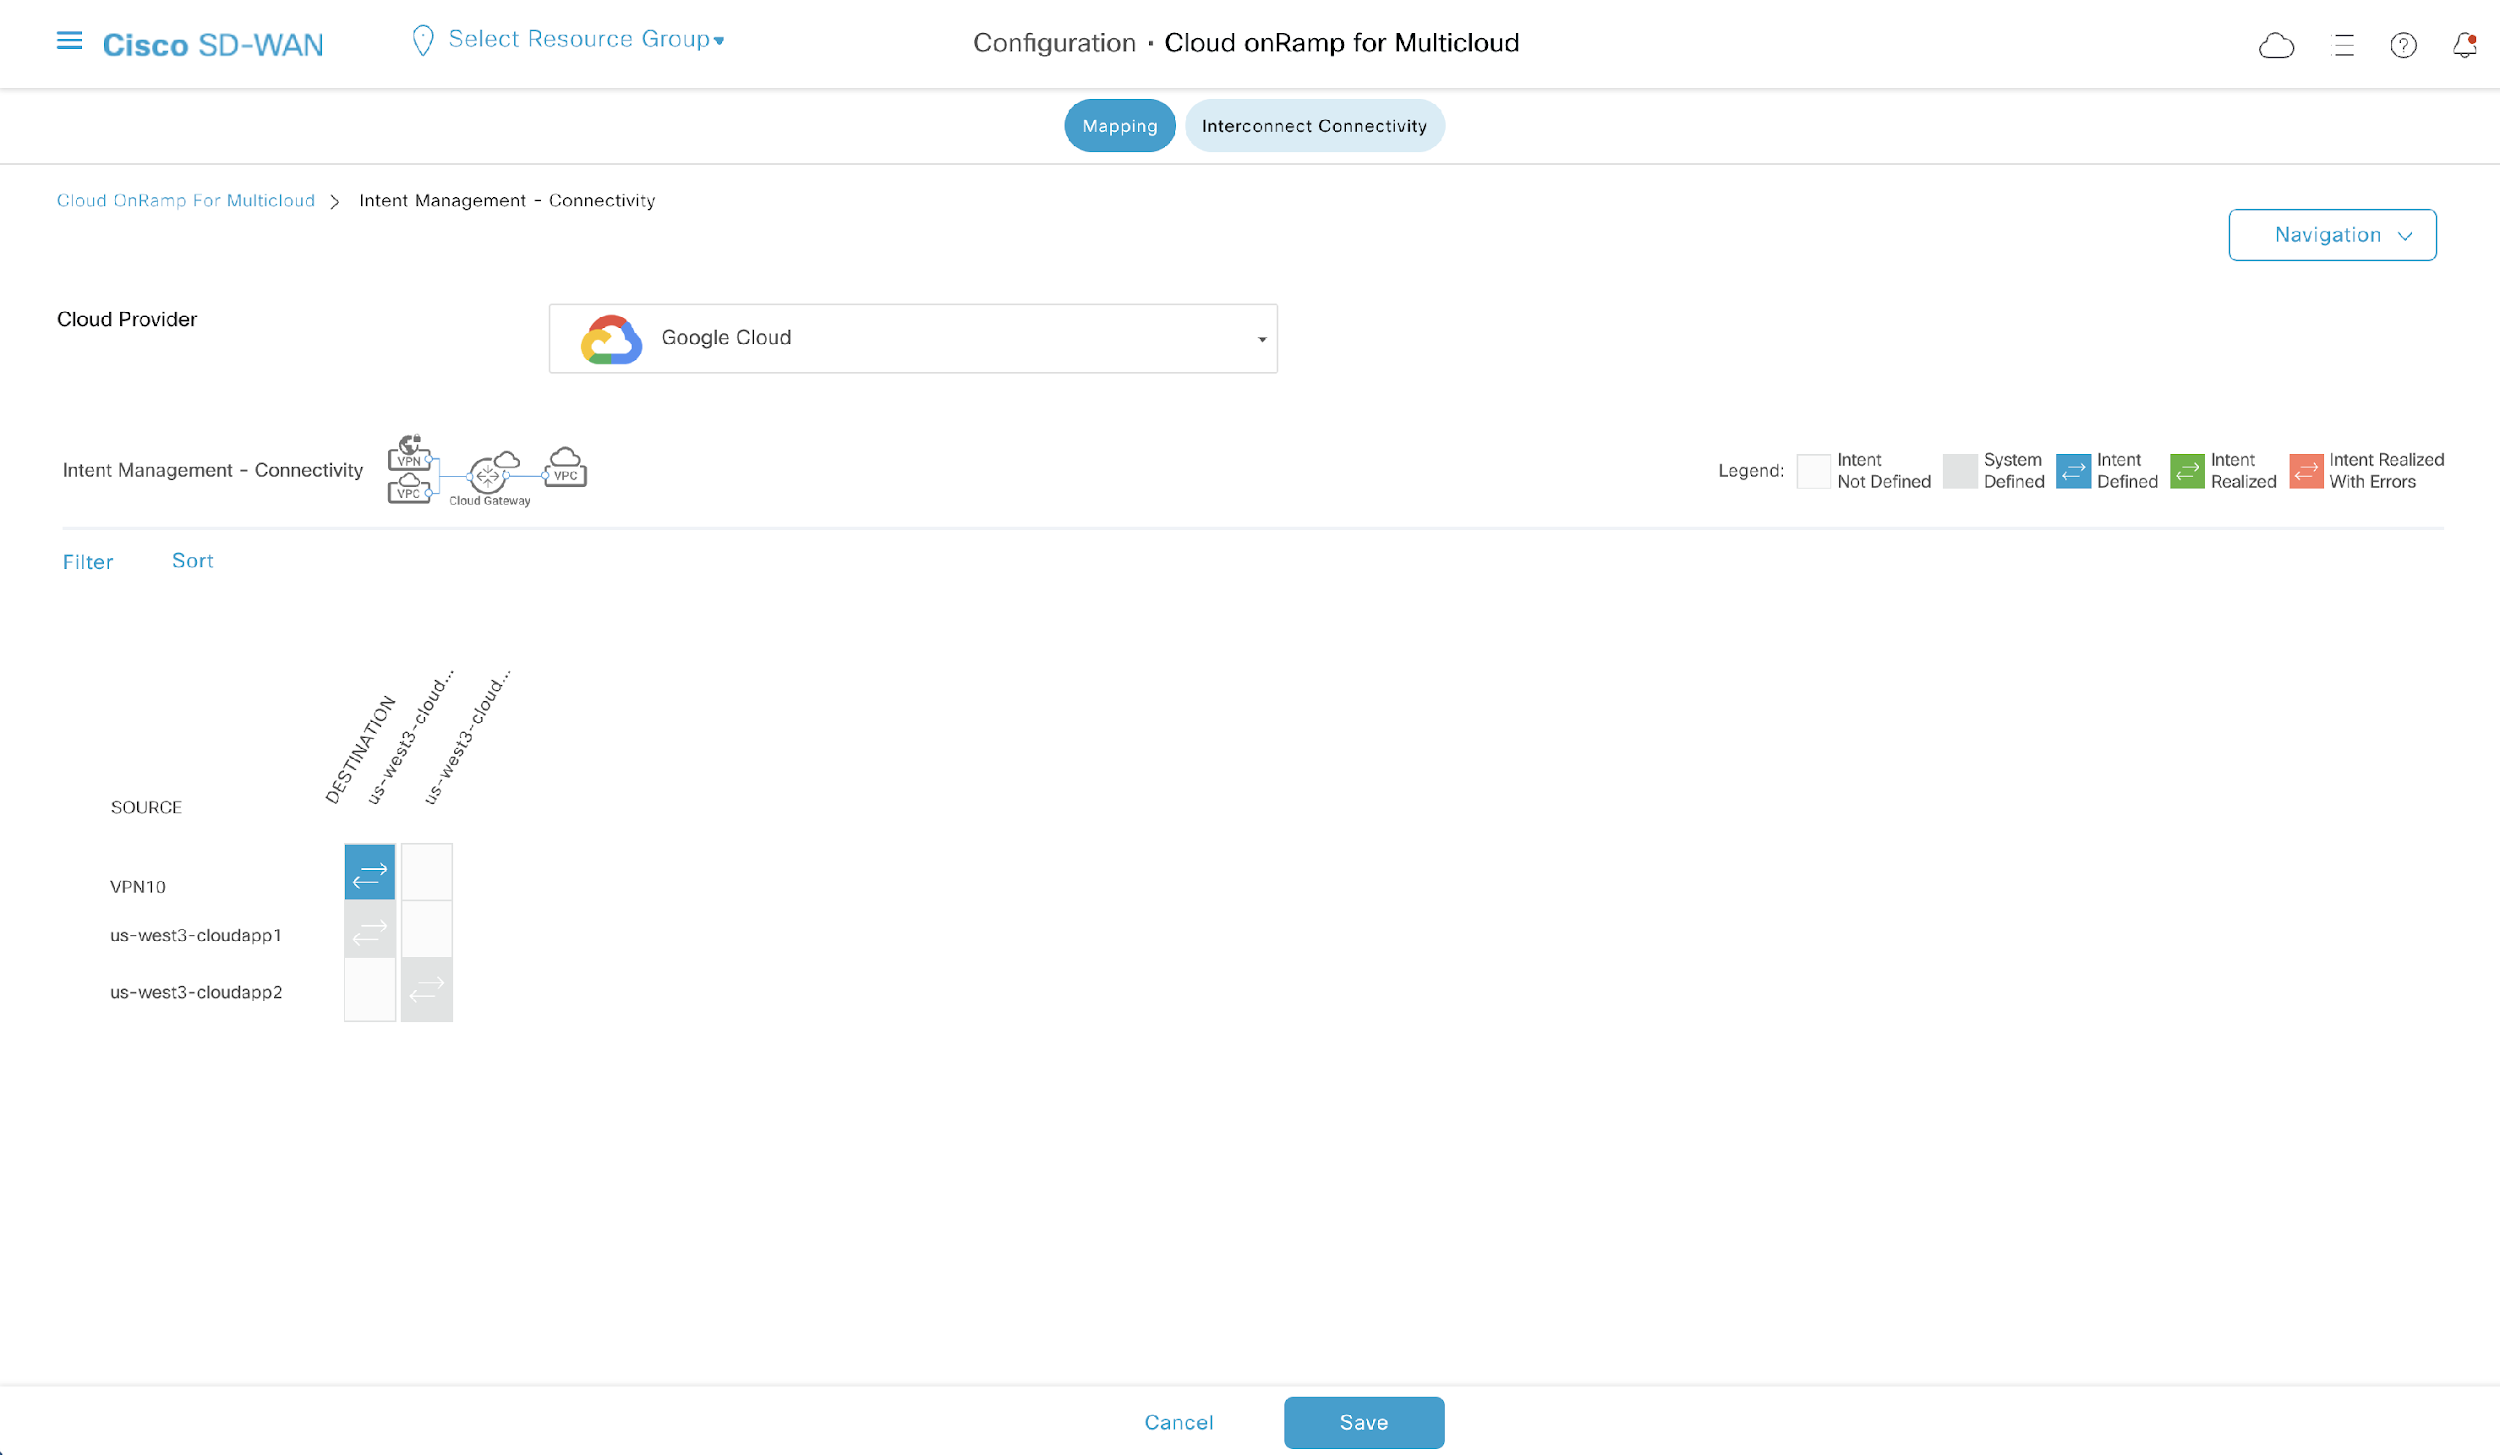Screen dimensions: 2500x1455
Task: Switch to the Mapping tab
Action: tap(1119, 126)
